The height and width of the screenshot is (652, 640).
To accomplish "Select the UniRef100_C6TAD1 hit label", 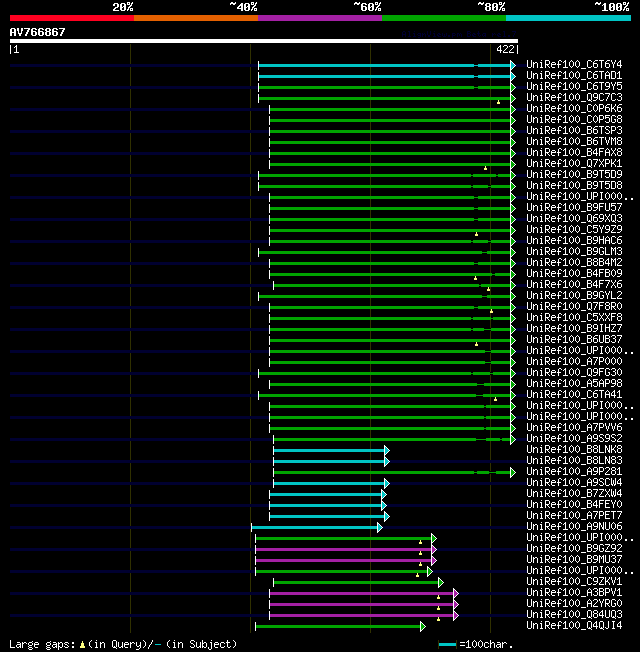I will [574, 76].
